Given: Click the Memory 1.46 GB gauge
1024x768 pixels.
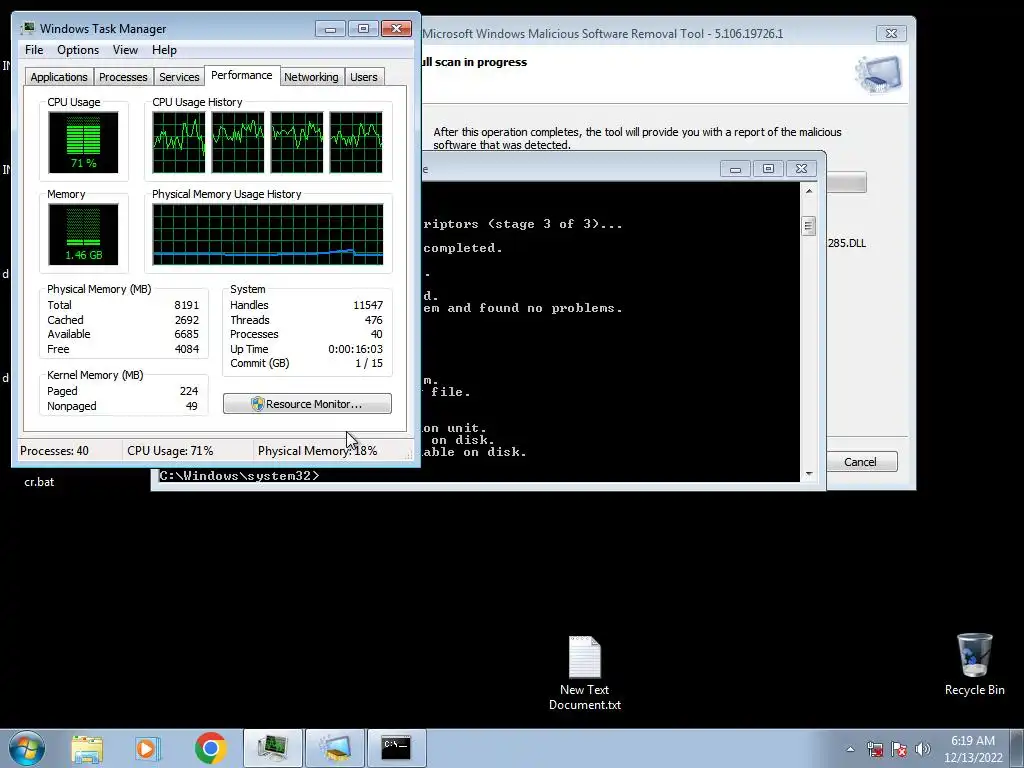Looking at the screenshot, I should (83, 234).
